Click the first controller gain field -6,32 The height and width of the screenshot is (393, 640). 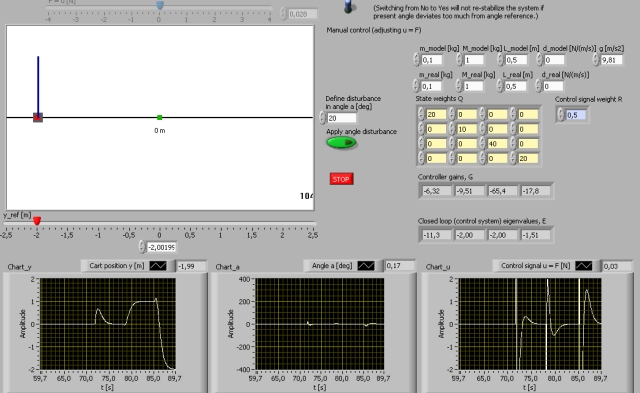click(x=436, y=191)
